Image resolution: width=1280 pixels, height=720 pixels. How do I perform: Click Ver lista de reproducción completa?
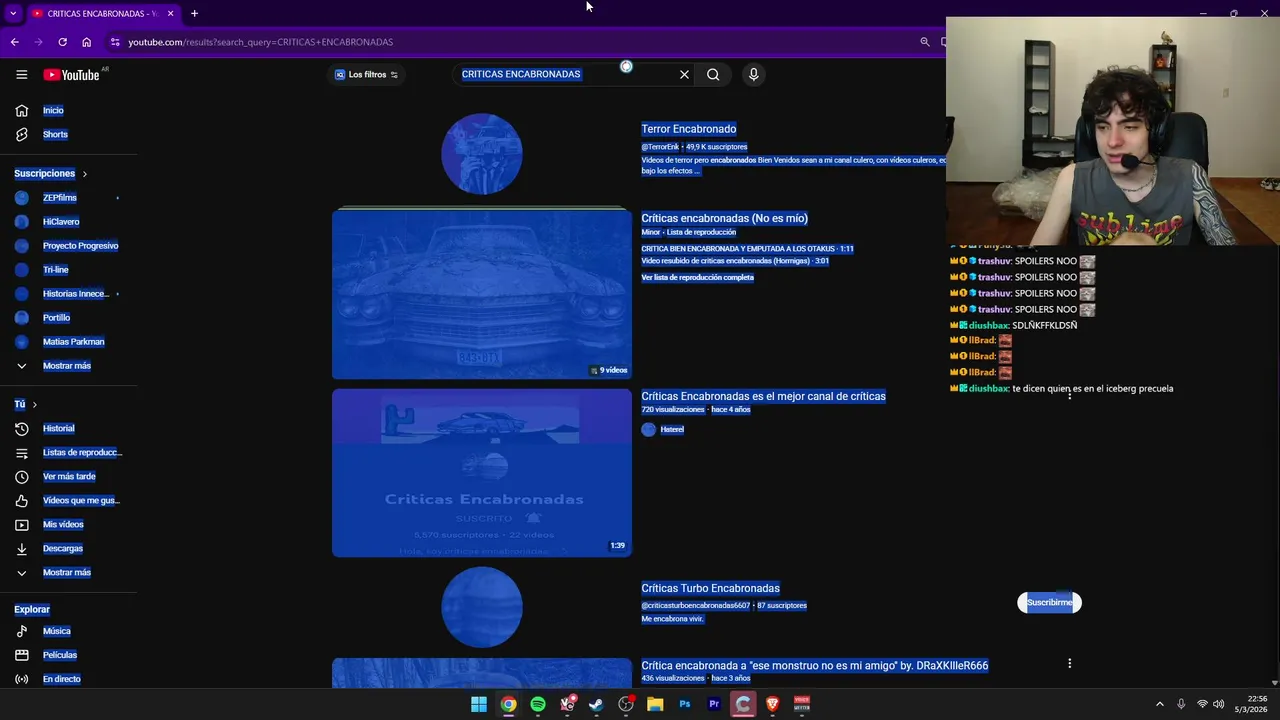coord(697,277)
